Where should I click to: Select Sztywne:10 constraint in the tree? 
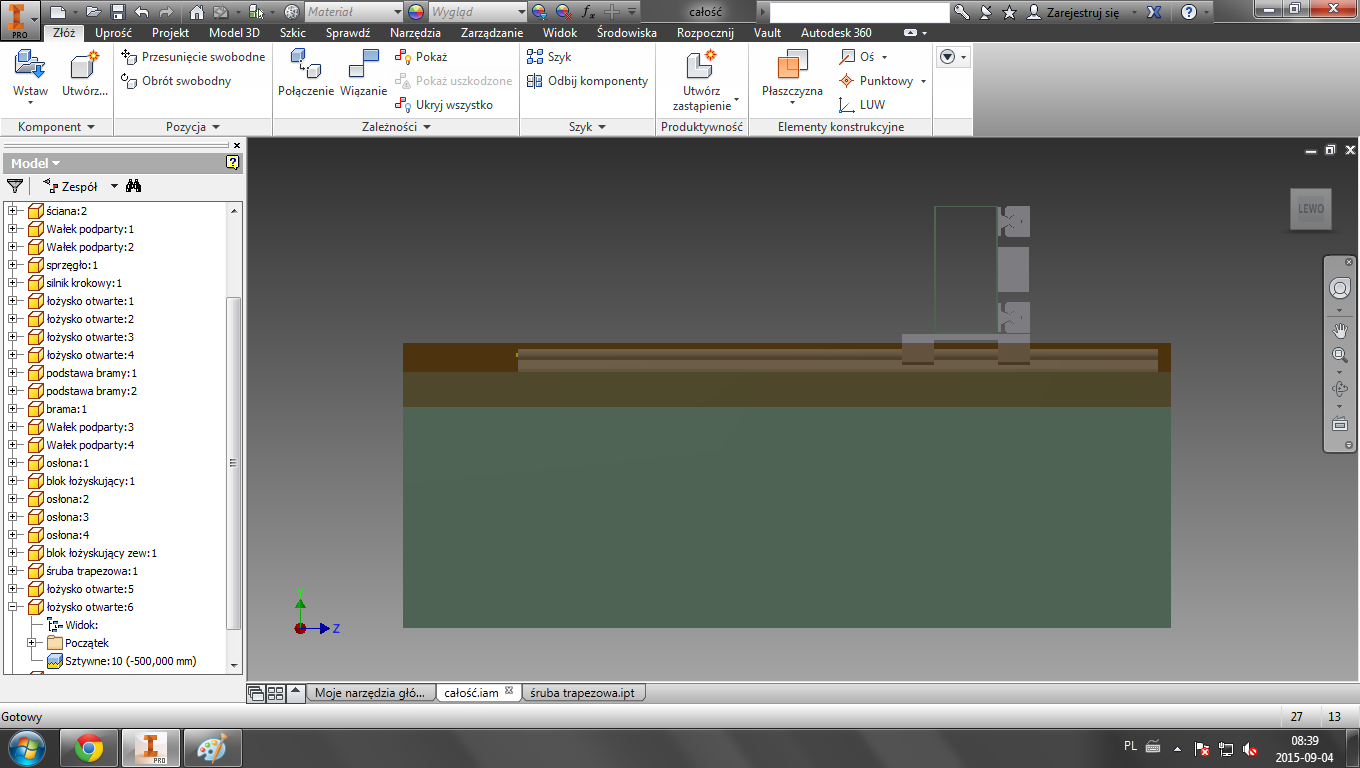(130, 661)
